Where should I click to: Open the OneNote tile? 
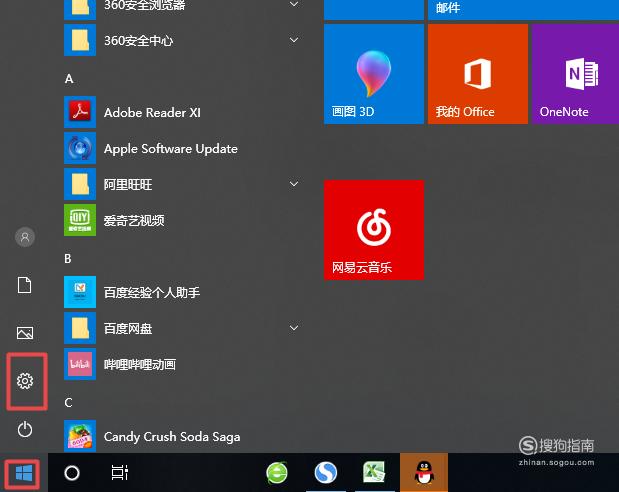click(575, 74)
